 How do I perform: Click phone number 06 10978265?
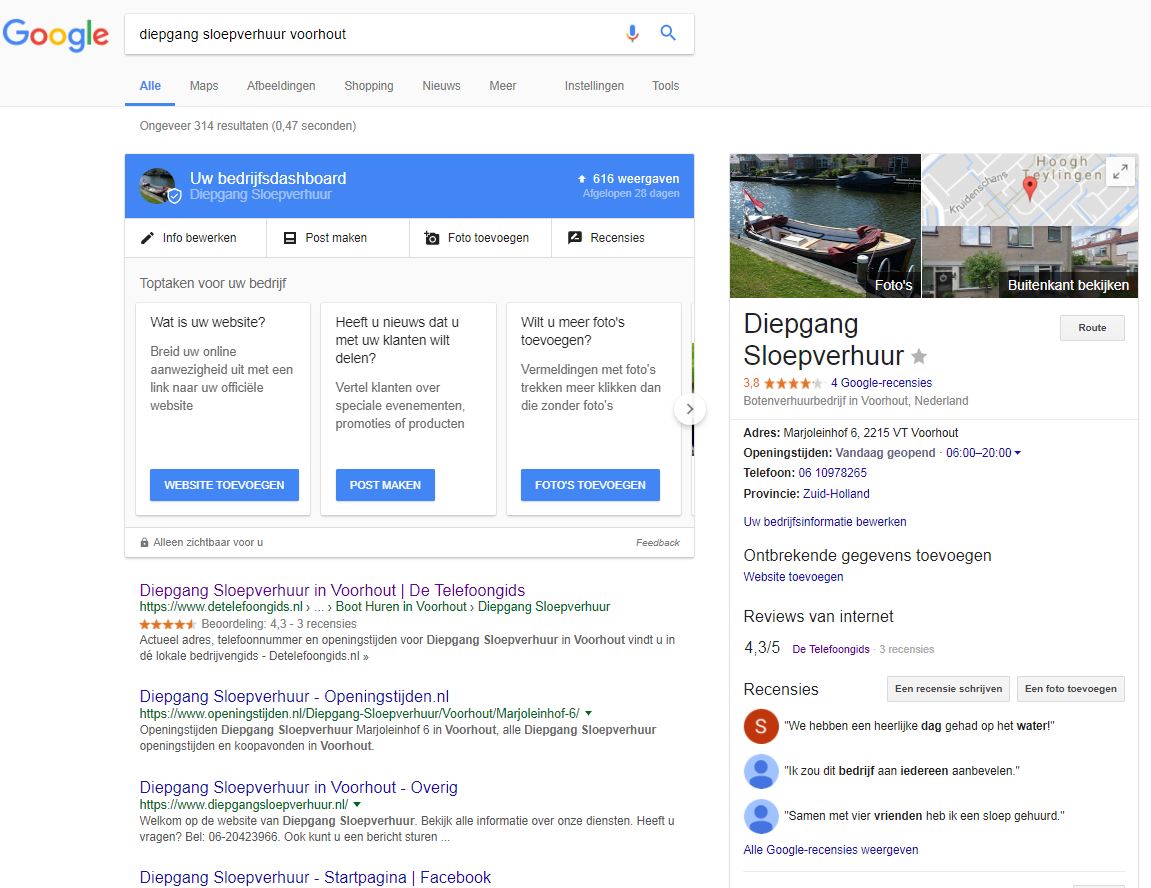click(832, 473)
